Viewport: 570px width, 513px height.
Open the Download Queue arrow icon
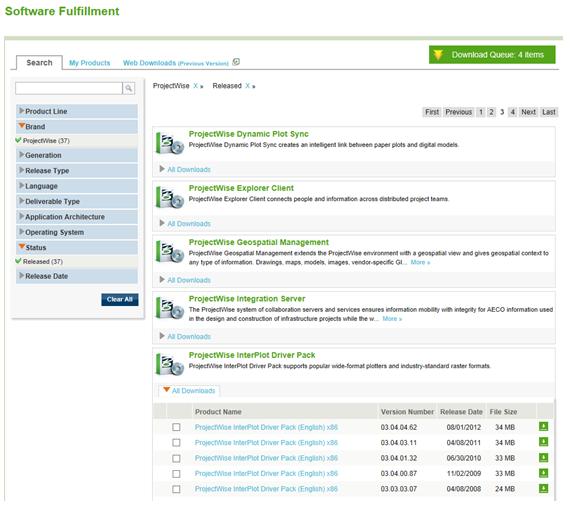pos(438,55)
